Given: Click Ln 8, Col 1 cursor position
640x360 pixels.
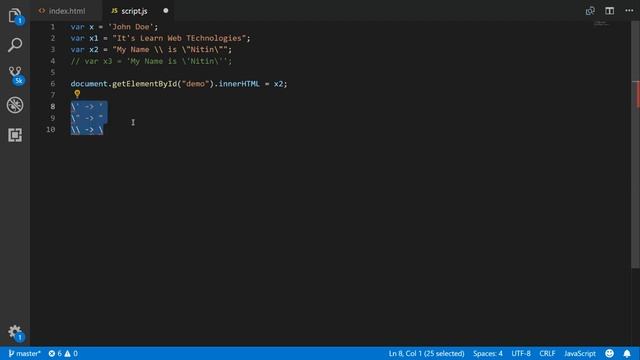Looking at the screenshot, I should pyautogui.click(x=426, y=353).
